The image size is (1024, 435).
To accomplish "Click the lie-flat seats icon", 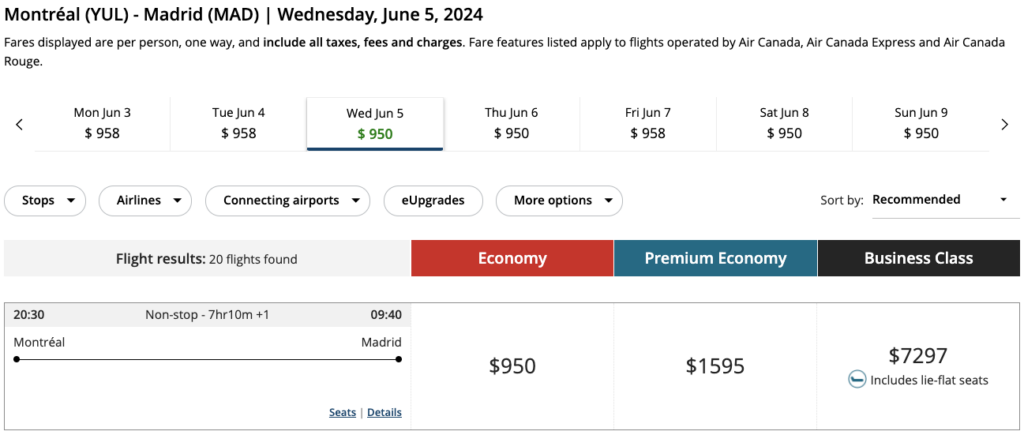I will (x=857, y=380).
